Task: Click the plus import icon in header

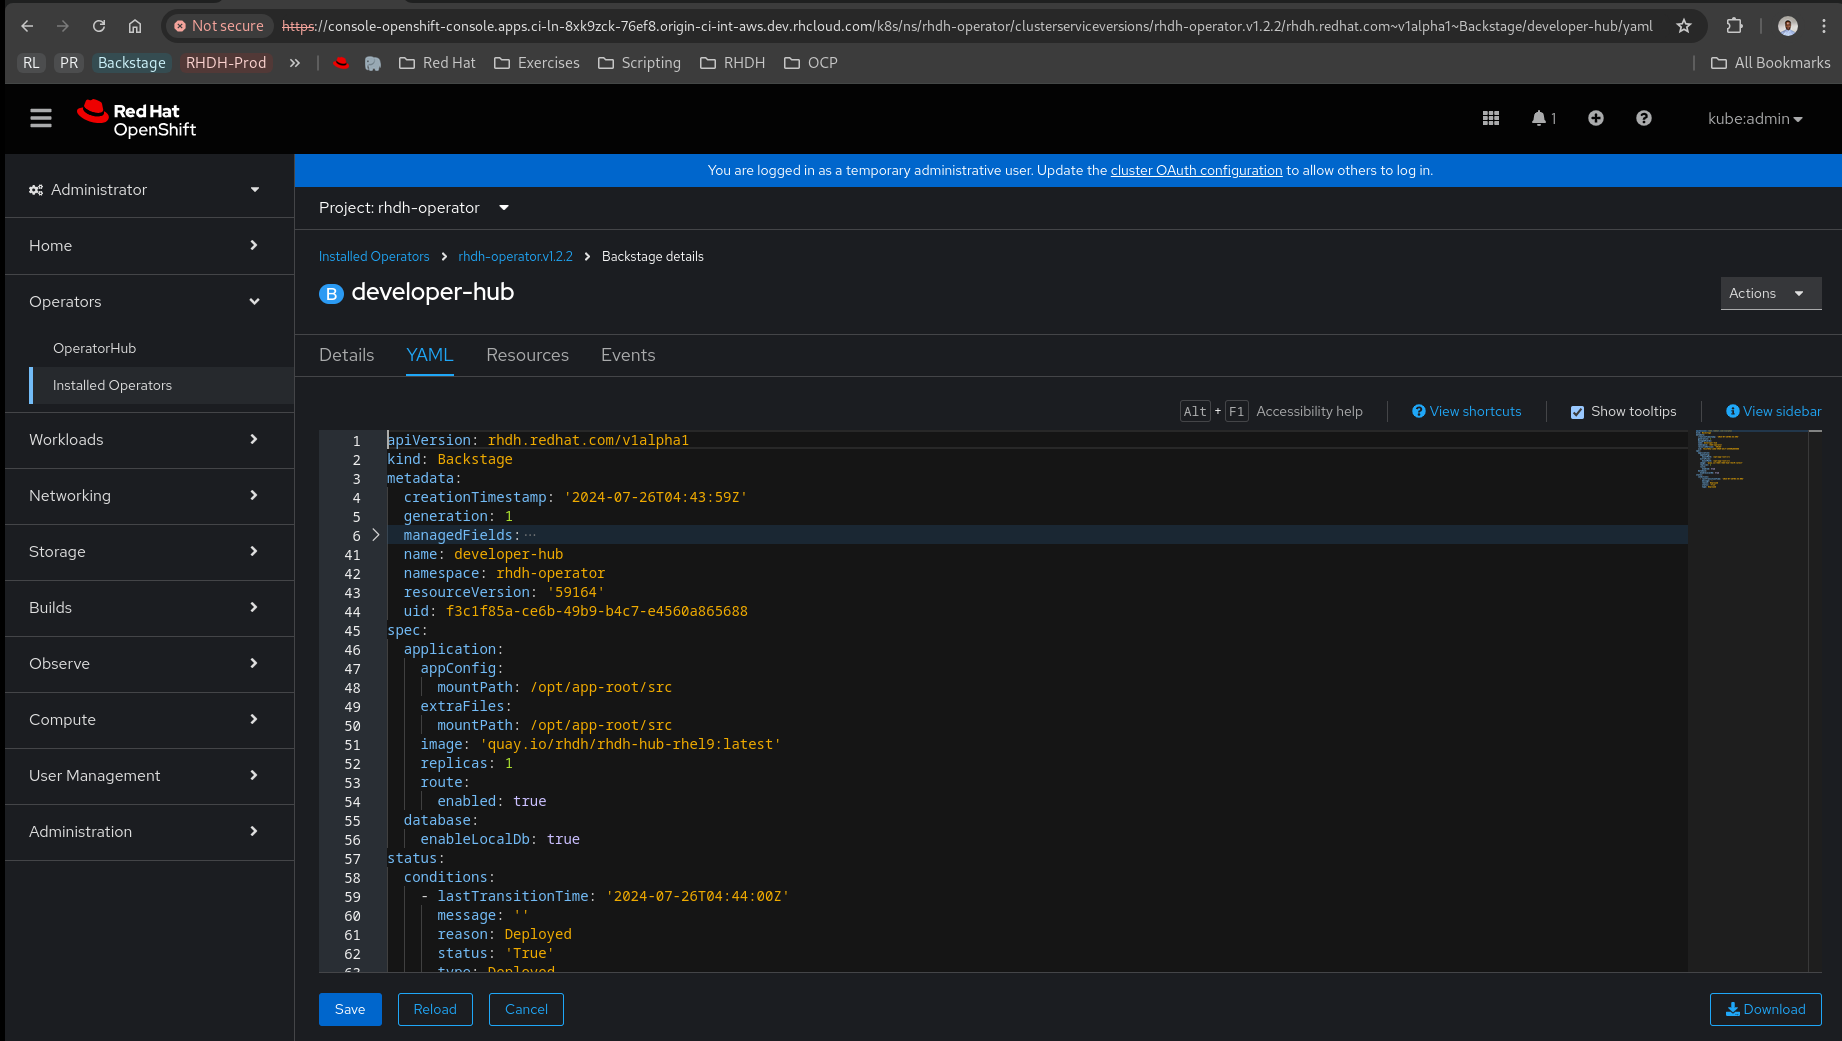Action: tap(1595, 119)
